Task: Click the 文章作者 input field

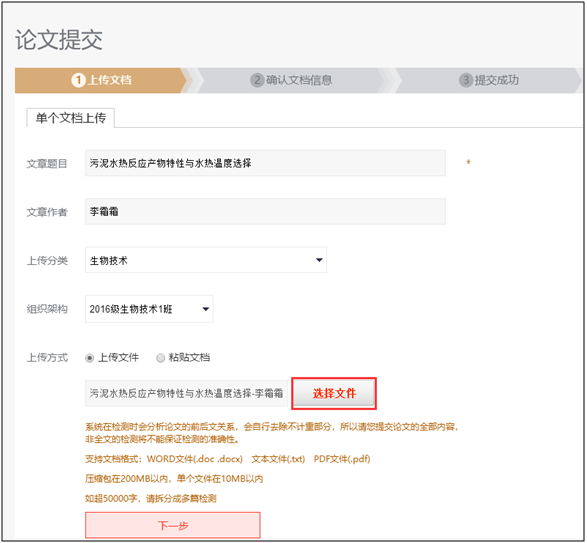Action: [265, 212]
